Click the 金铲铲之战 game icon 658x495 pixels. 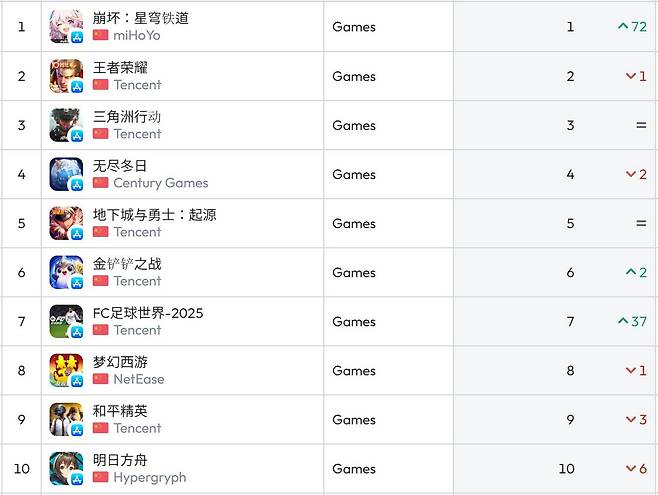66,272
